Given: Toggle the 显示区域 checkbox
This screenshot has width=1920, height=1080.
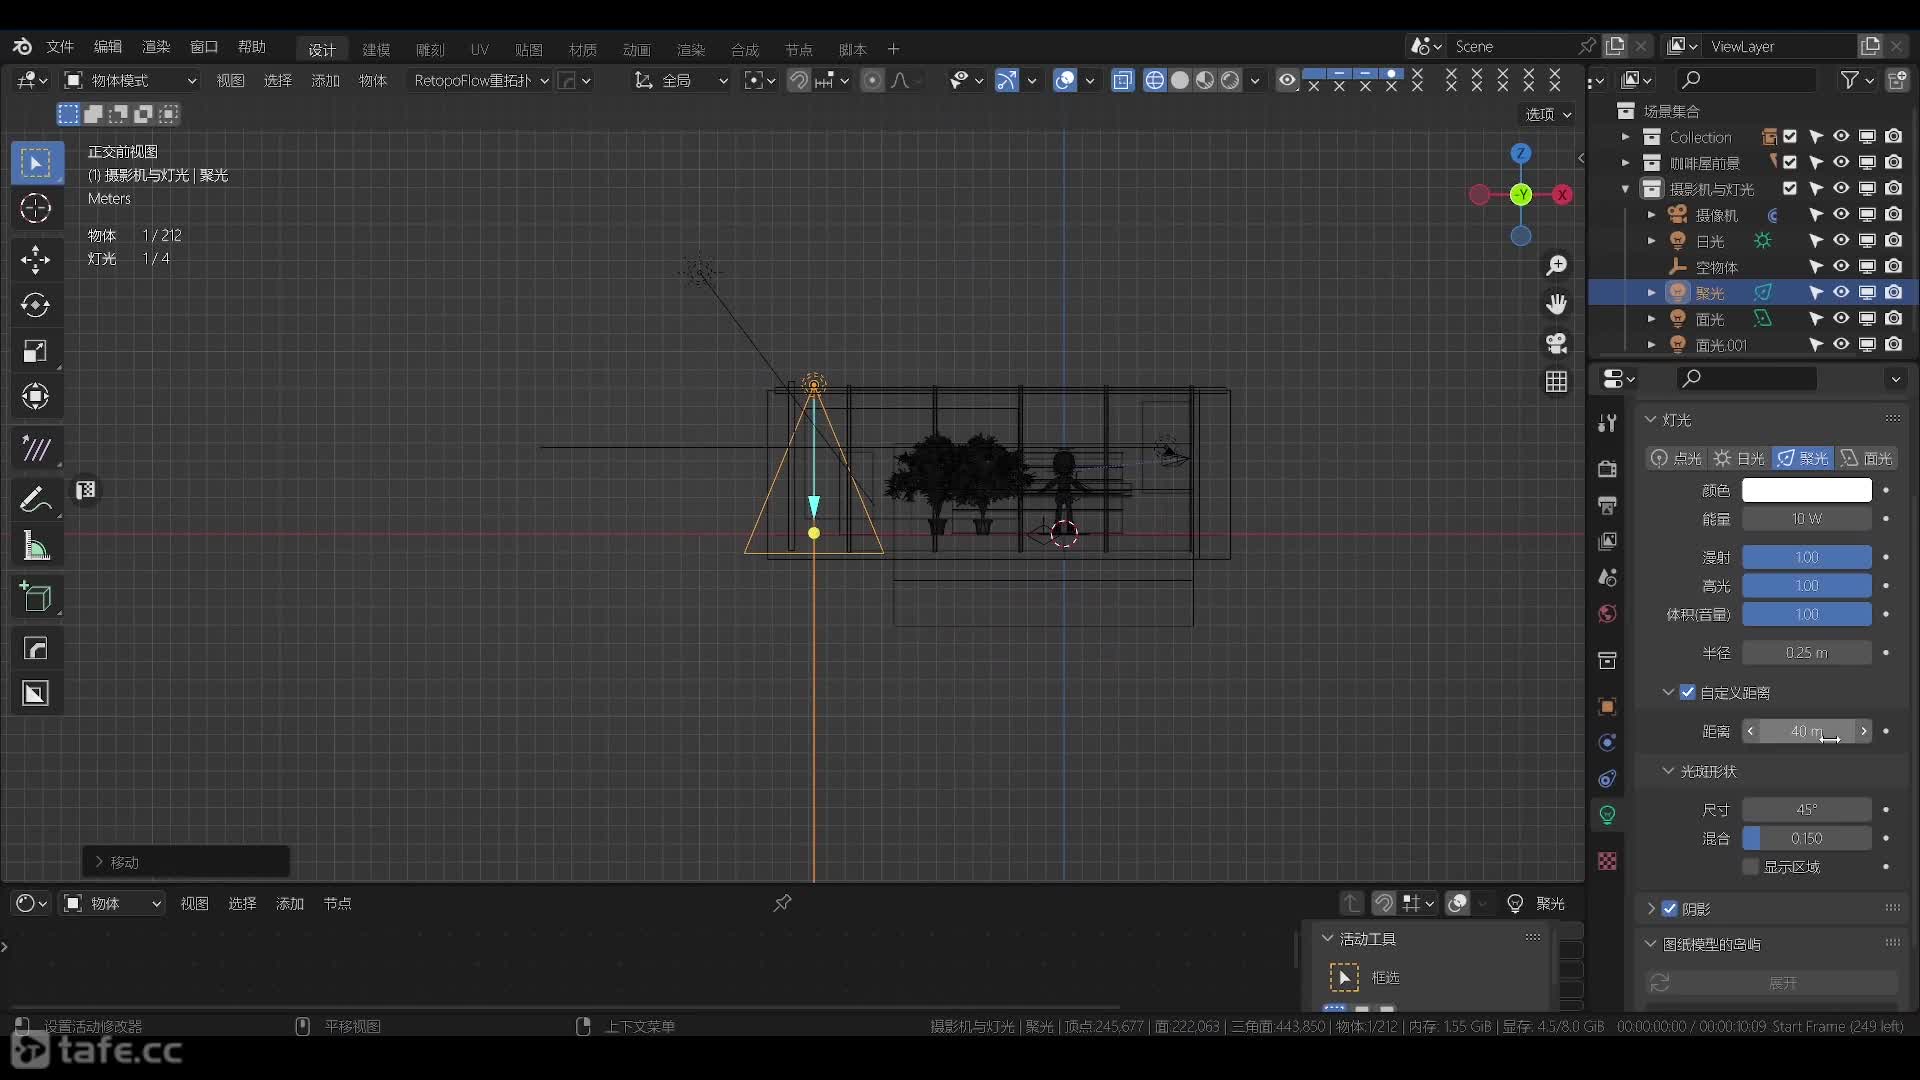Looking at the screenshot, I should coord(1750,867).
